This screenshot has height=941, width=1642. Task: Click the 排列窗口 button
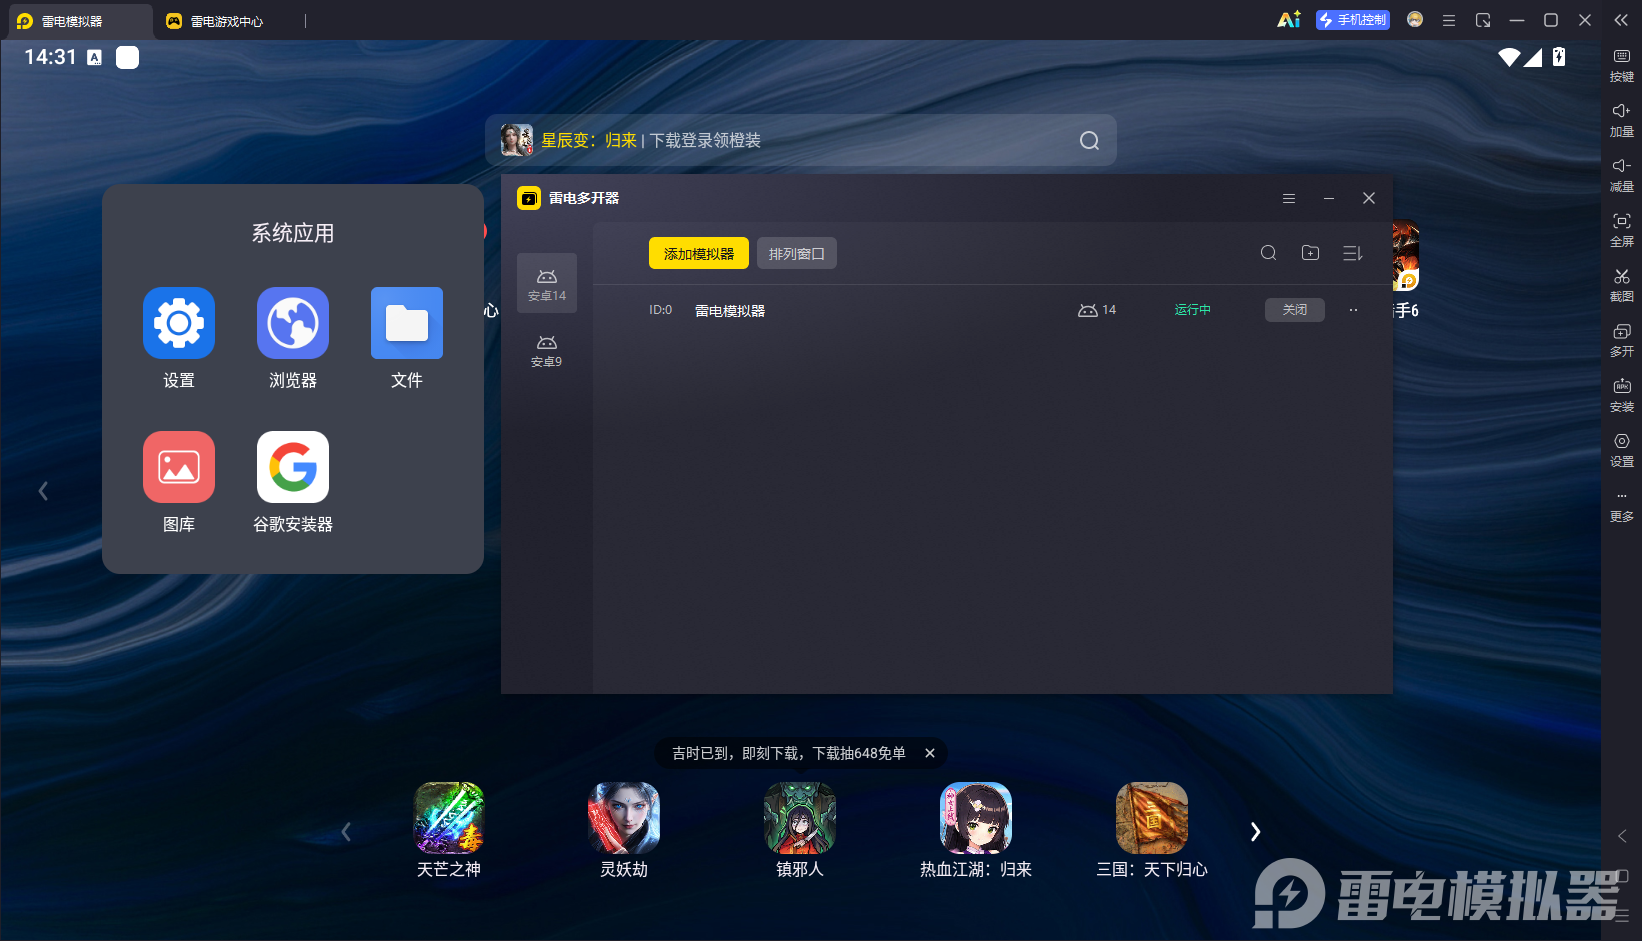tap(796, 253)
